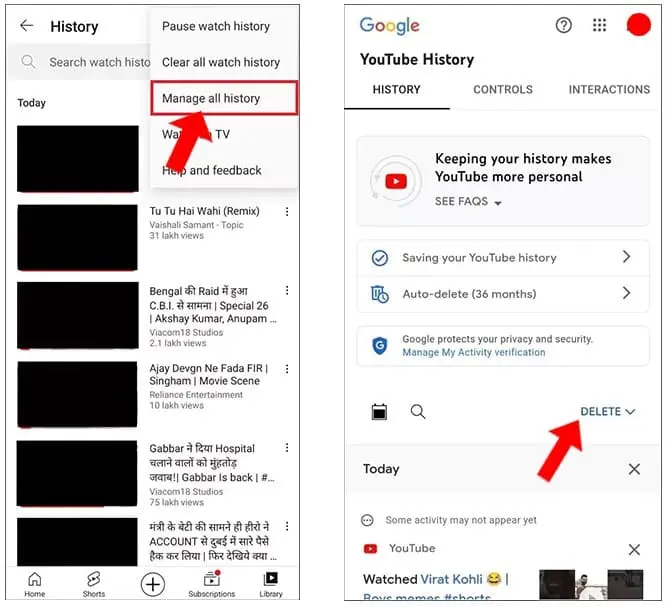This screenshot has height=607, width=669.
Task: Go to the Home tab
Action: 35,584
